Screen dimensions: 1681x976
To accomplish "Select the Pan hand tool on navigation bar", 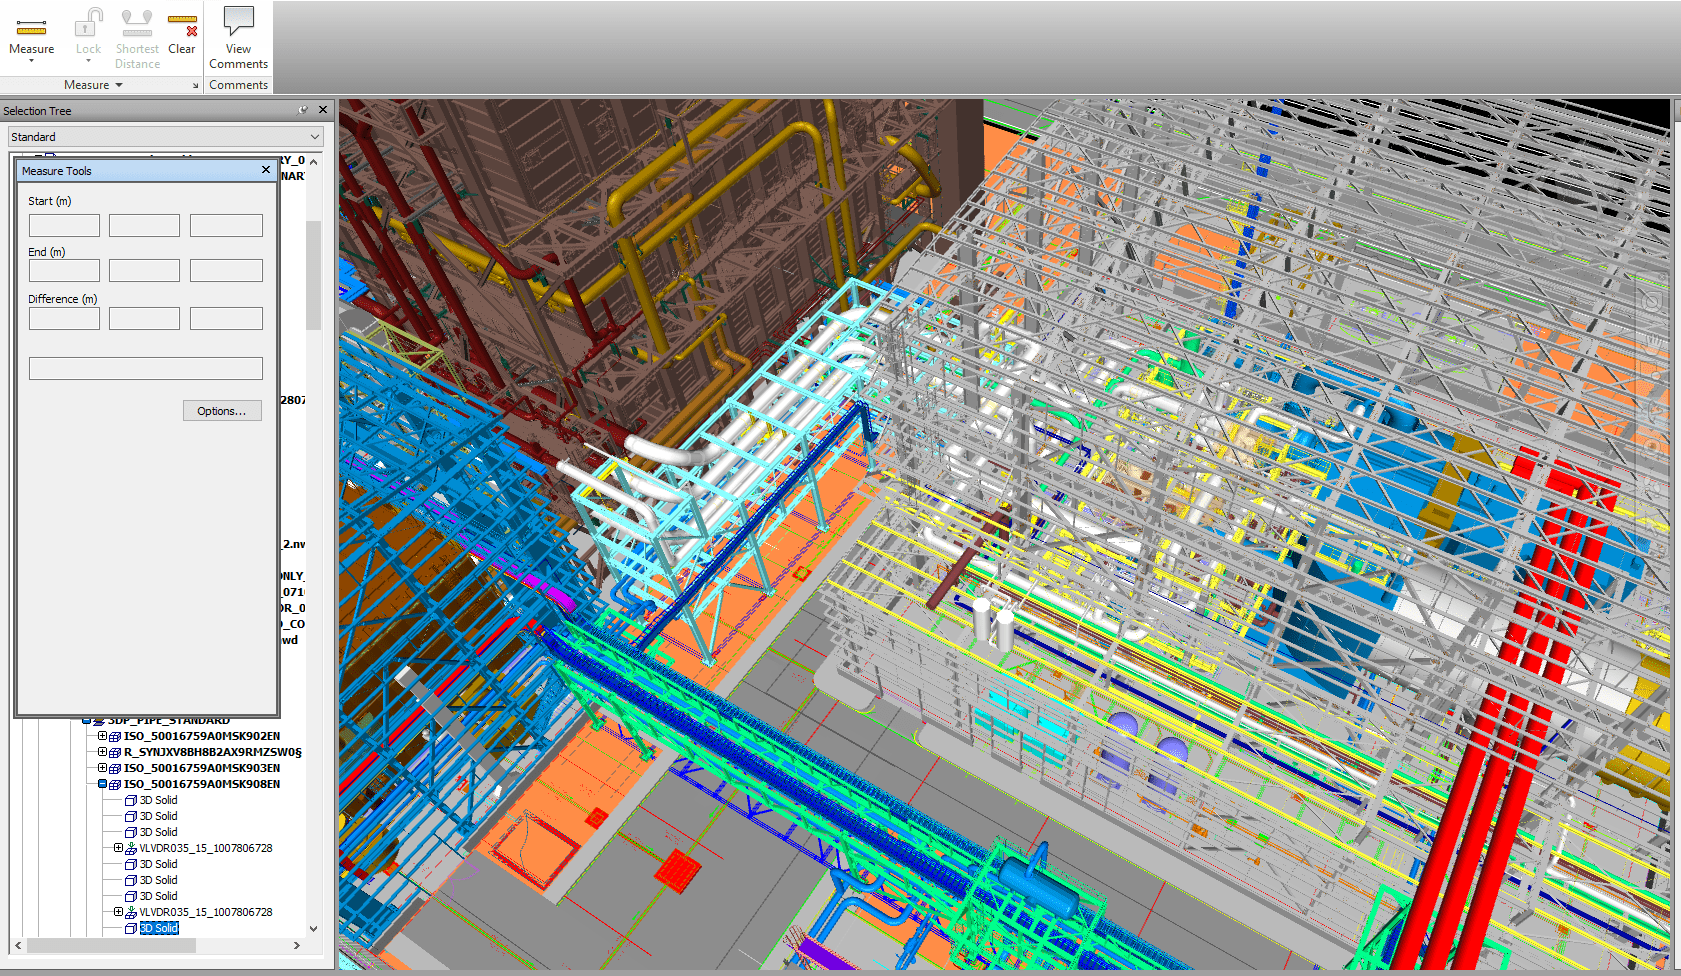I will click(1652, 345).
